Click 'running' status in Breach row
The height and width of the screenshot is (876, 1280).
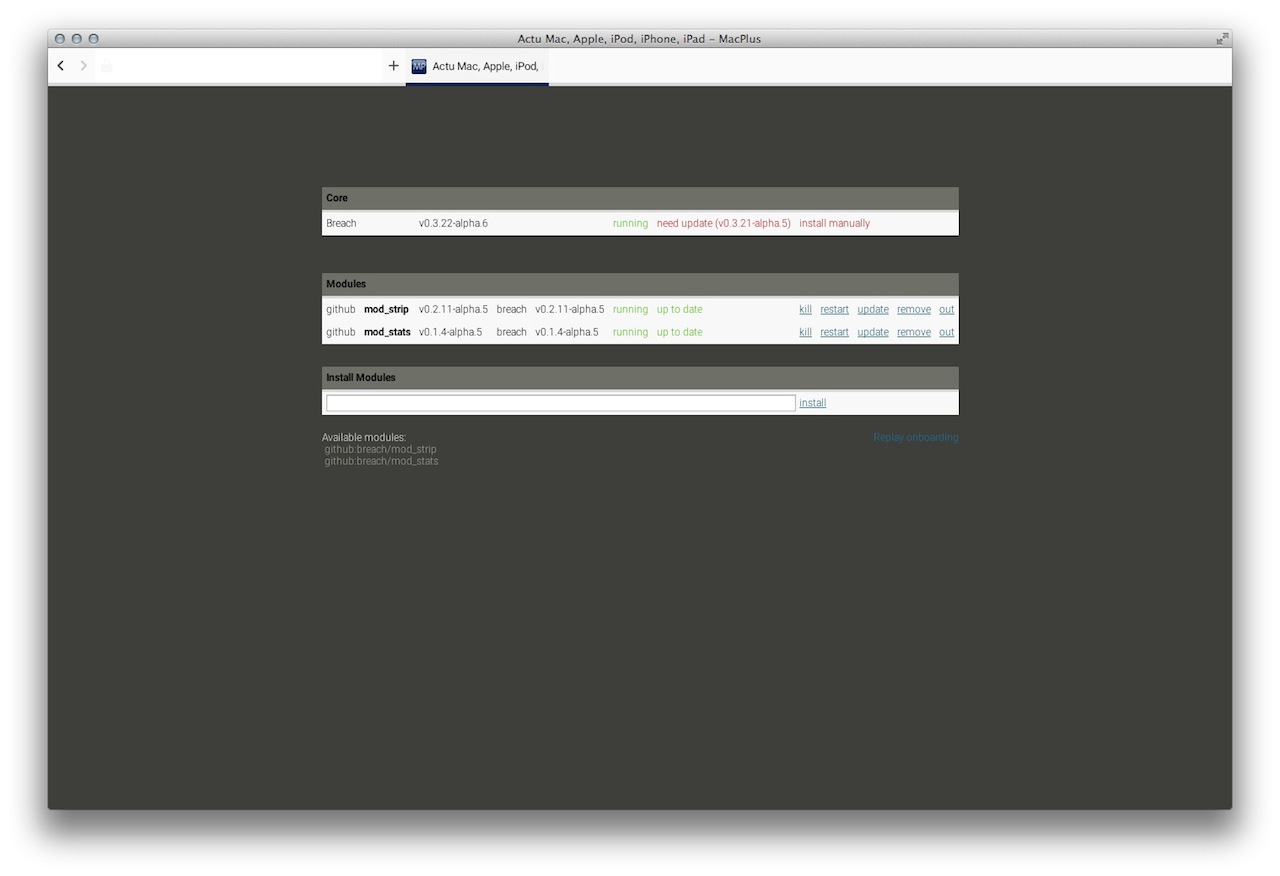pyautogui.click(x=630, y=224)
